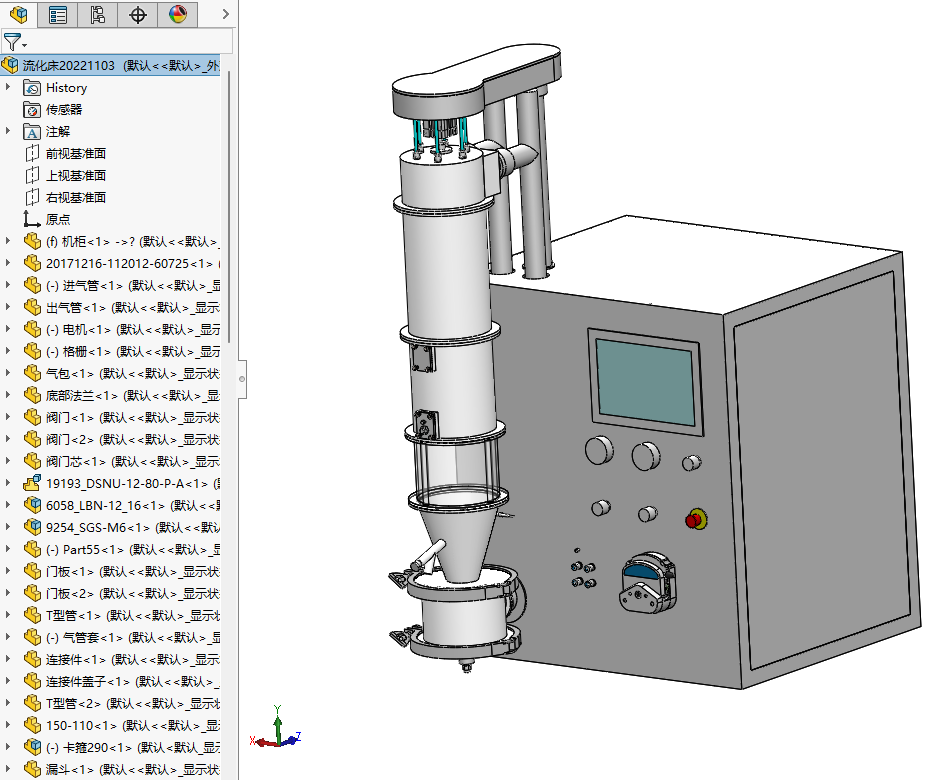Select the 前视基准面 plane icon

[32, 153]
